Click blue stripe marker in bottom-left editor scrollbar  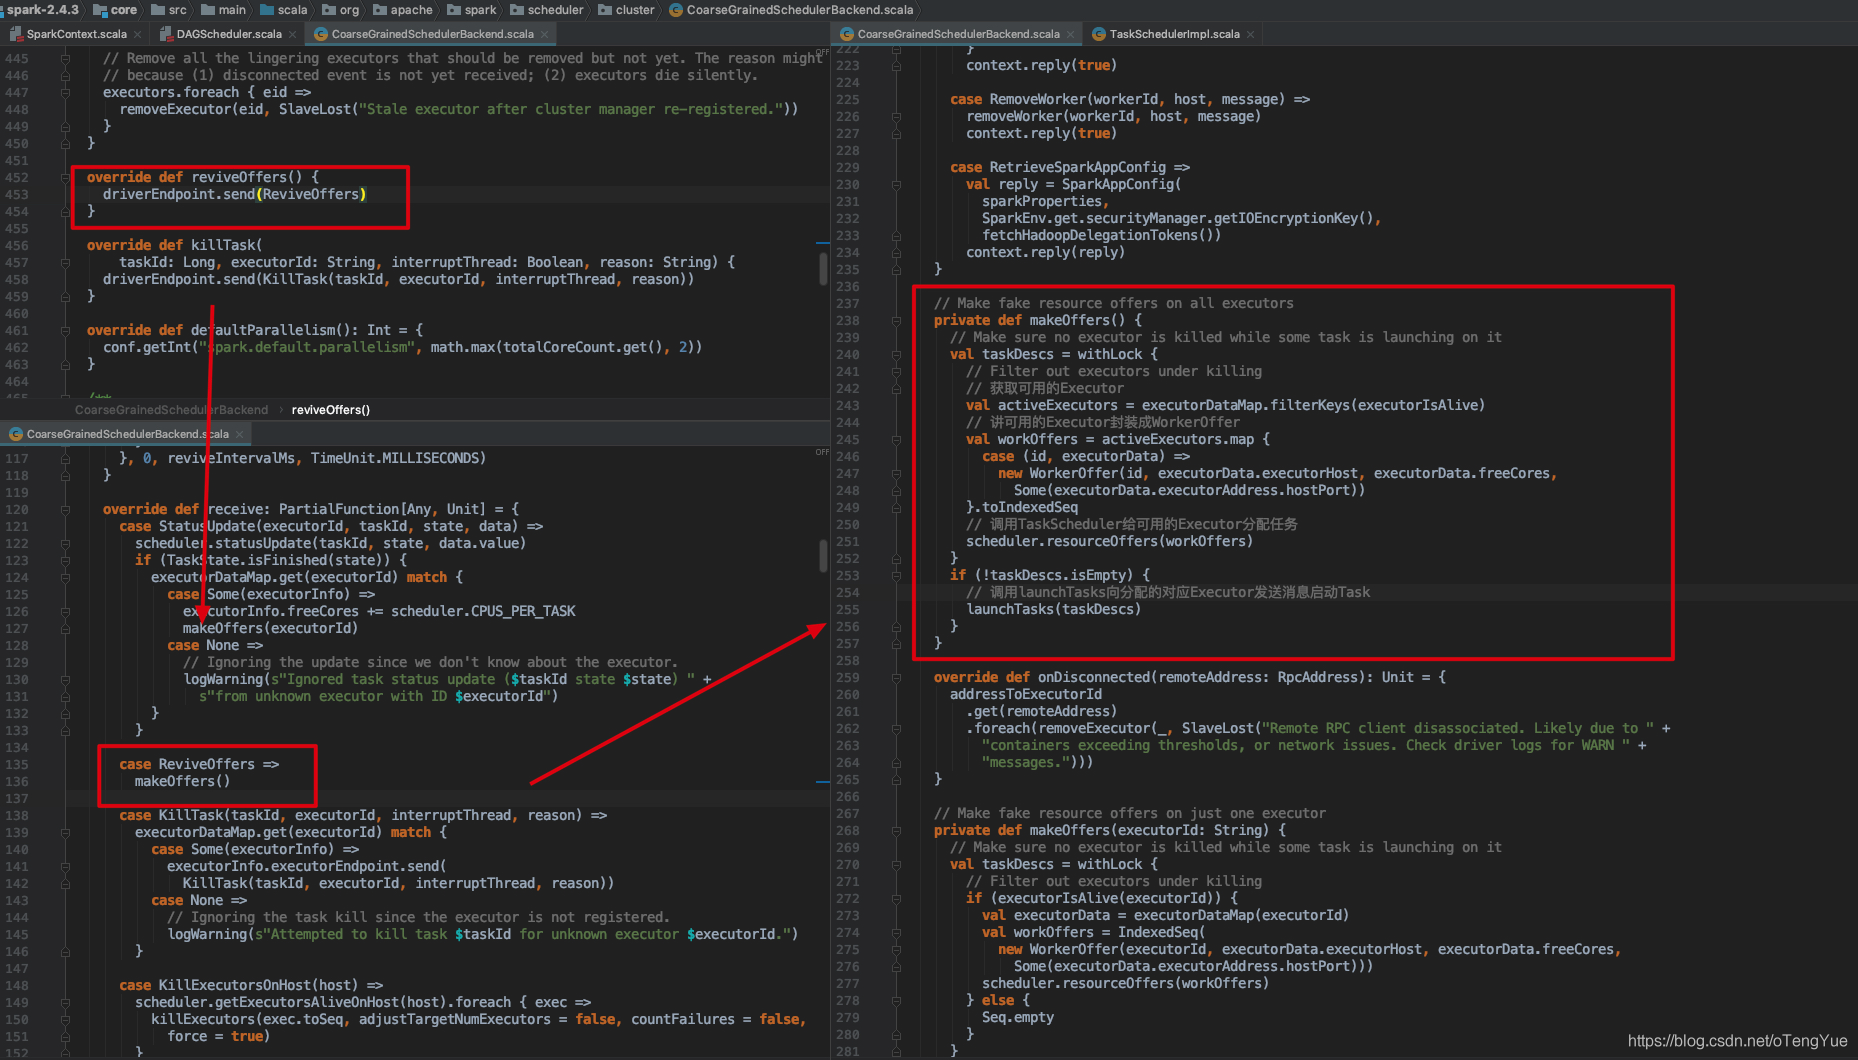tap(823, 781)
